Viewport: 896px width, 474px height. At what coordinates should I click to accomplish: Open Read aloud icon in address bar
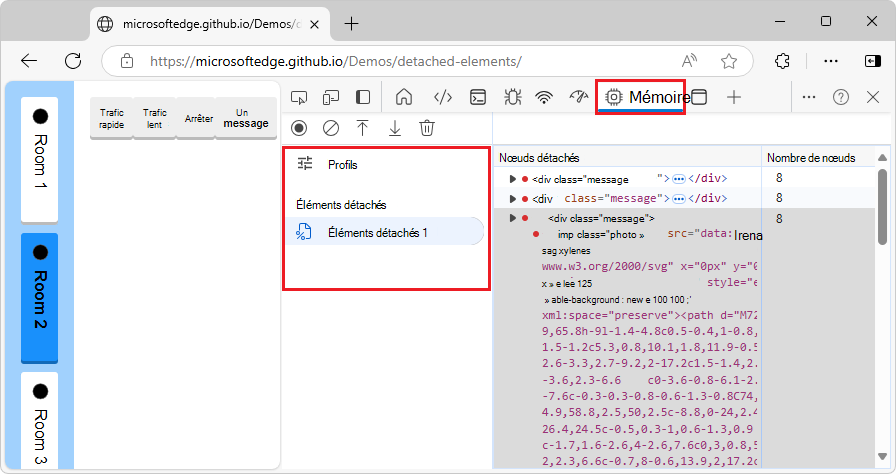pos(690,61)
